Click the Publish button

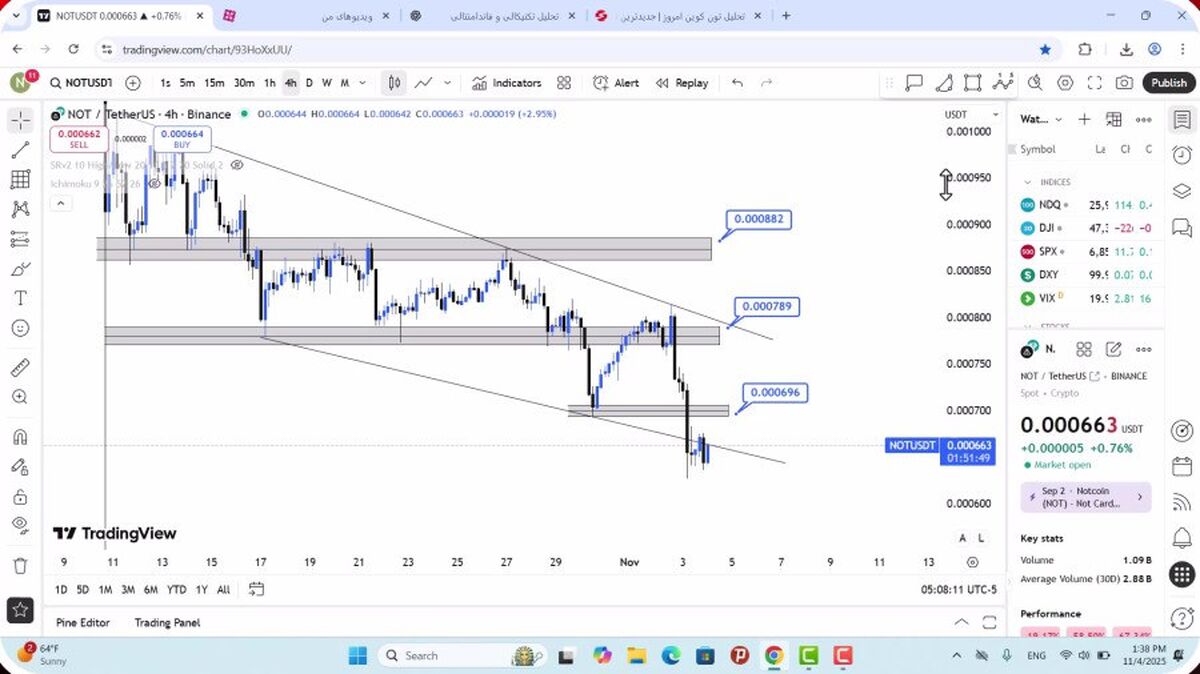pos(1168,83)
